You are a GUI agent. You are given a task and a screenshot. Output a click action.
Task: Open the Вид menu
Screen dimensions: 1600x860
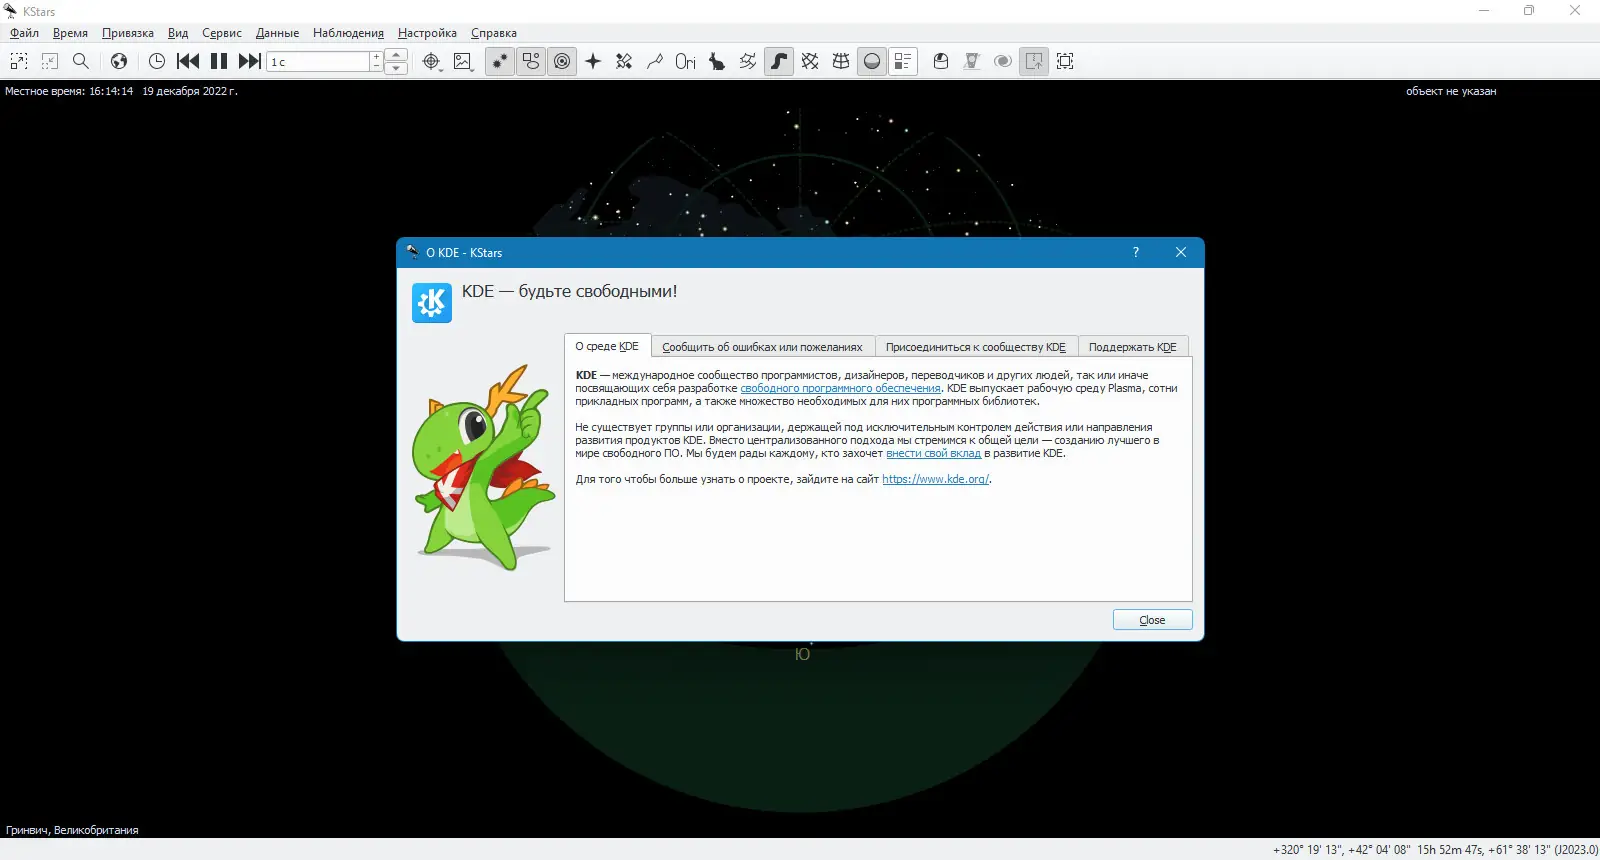178,33
